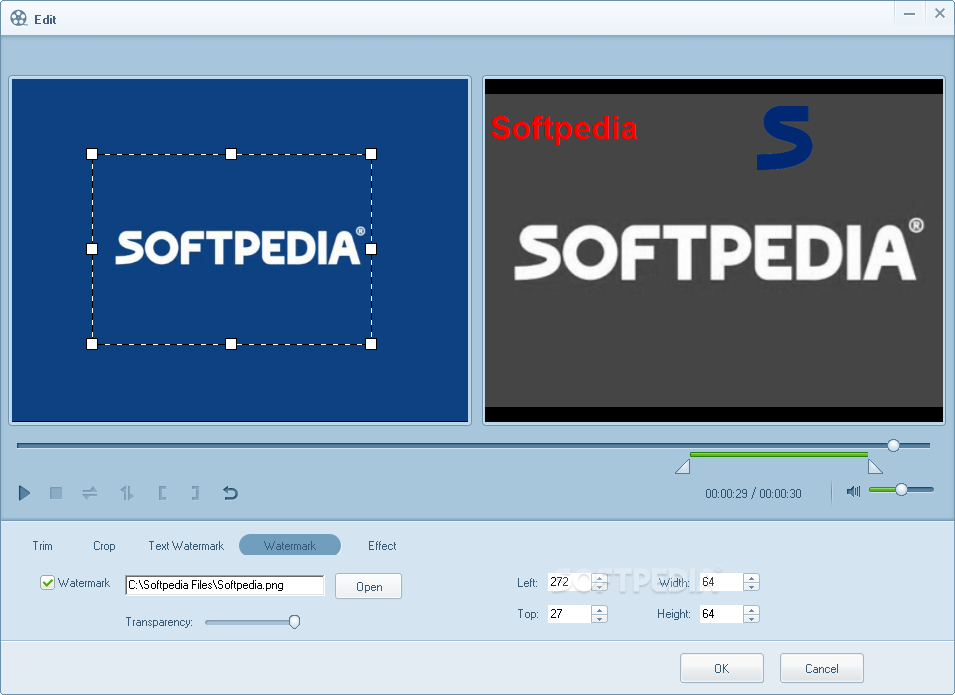This screenshot has width=955, height=695.
Task: Click top-left handle of selection box
Action: (x=92, y=154)
